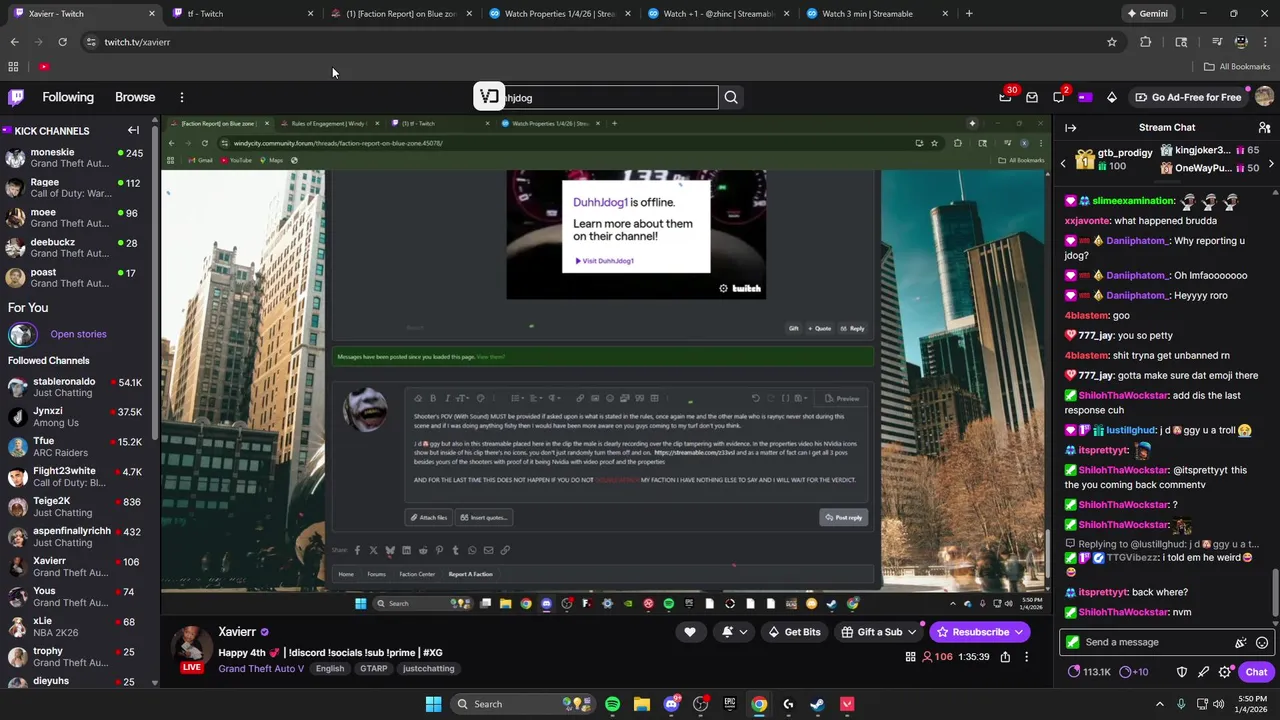
Task: Open the chat community users icon
Action: click(1264, 127)
